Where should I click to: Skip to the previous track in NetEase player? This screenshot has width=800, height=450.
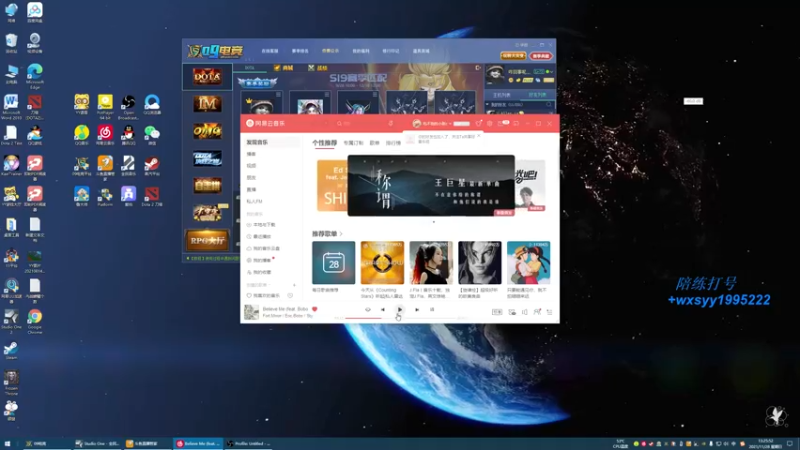pyautogui.click(x=383, y=310)
